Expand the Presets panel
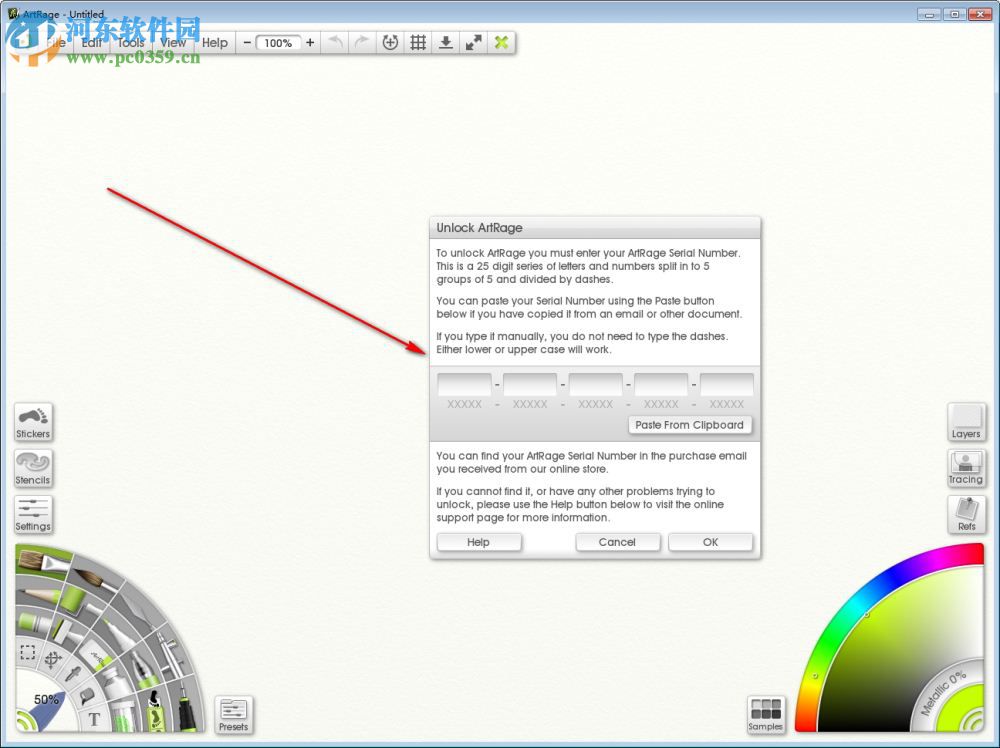The width and height of the screenshot is (1000, 748). pyautogui.click(x=233, y=714)
